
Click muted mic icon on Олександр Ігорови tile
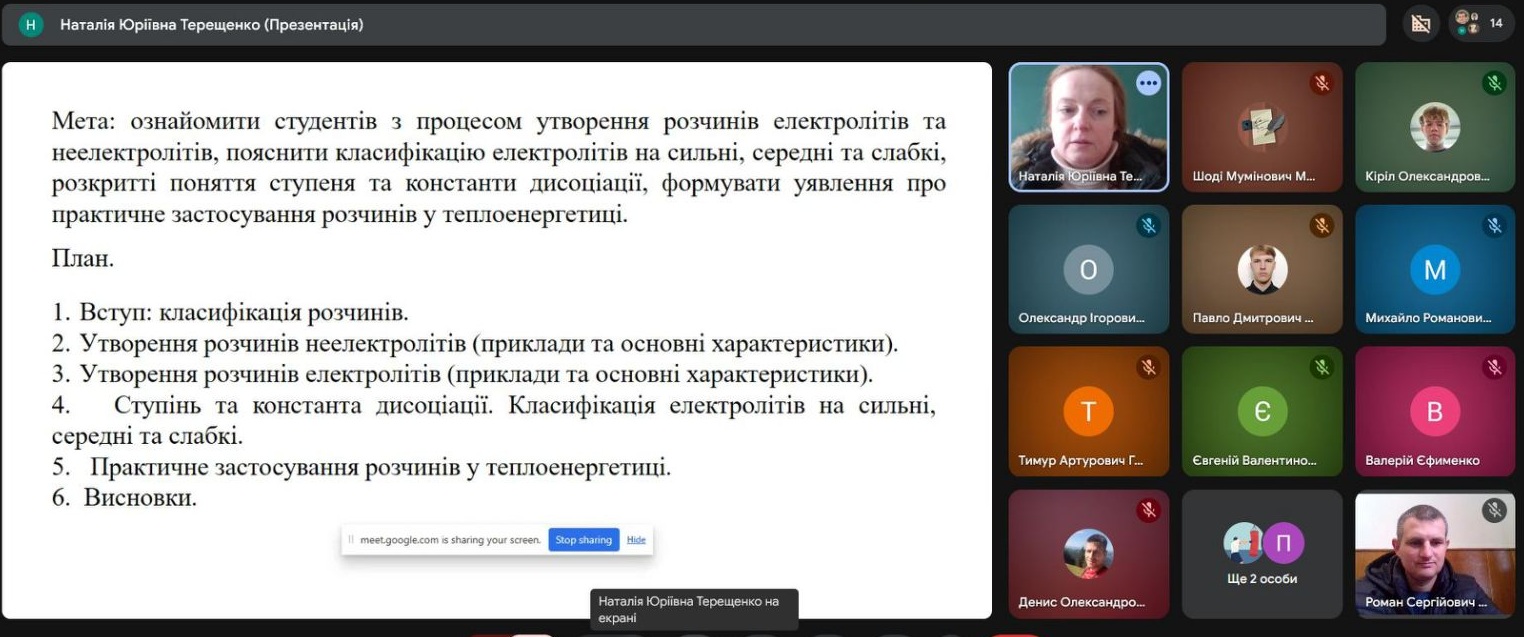pos(1148,226)
